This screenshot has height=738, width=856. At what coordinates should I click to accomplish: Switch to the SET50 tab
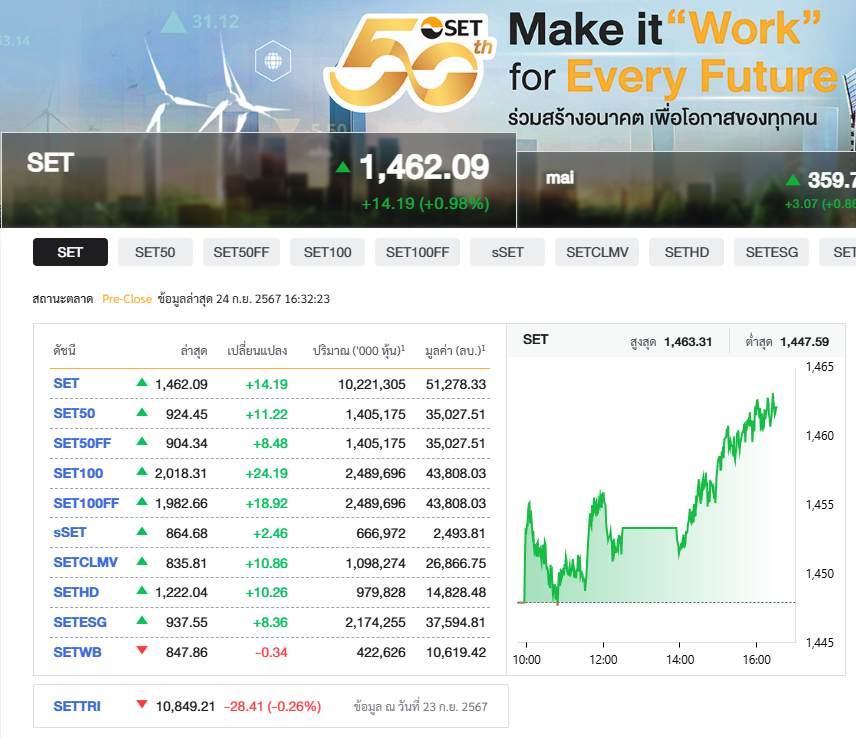[155, 252]
